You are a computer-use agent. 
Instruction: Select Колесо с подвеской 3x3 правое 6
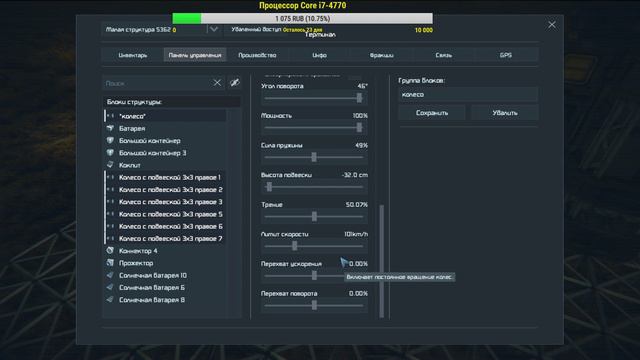pos(165,226)
